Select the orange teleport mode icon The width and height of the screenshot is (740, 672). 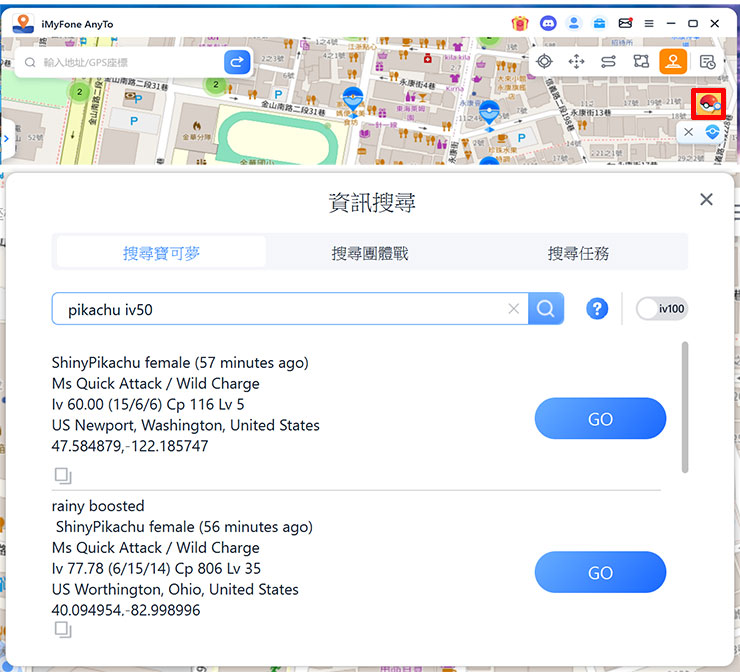click(x=673, y=61)
